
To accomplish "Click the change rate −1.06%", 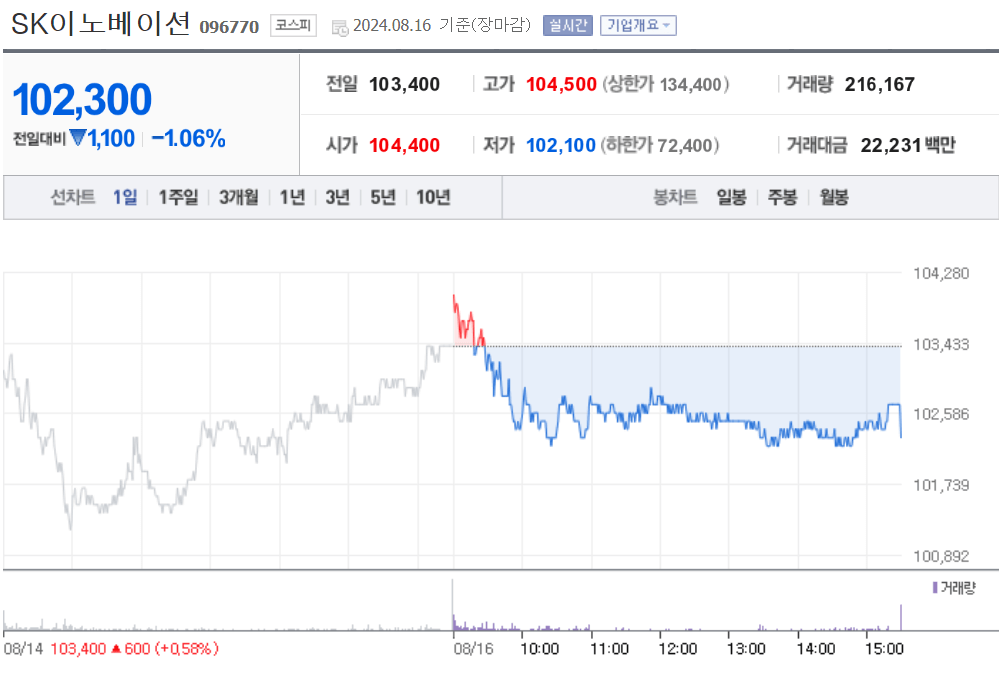I will pos(189,138).
